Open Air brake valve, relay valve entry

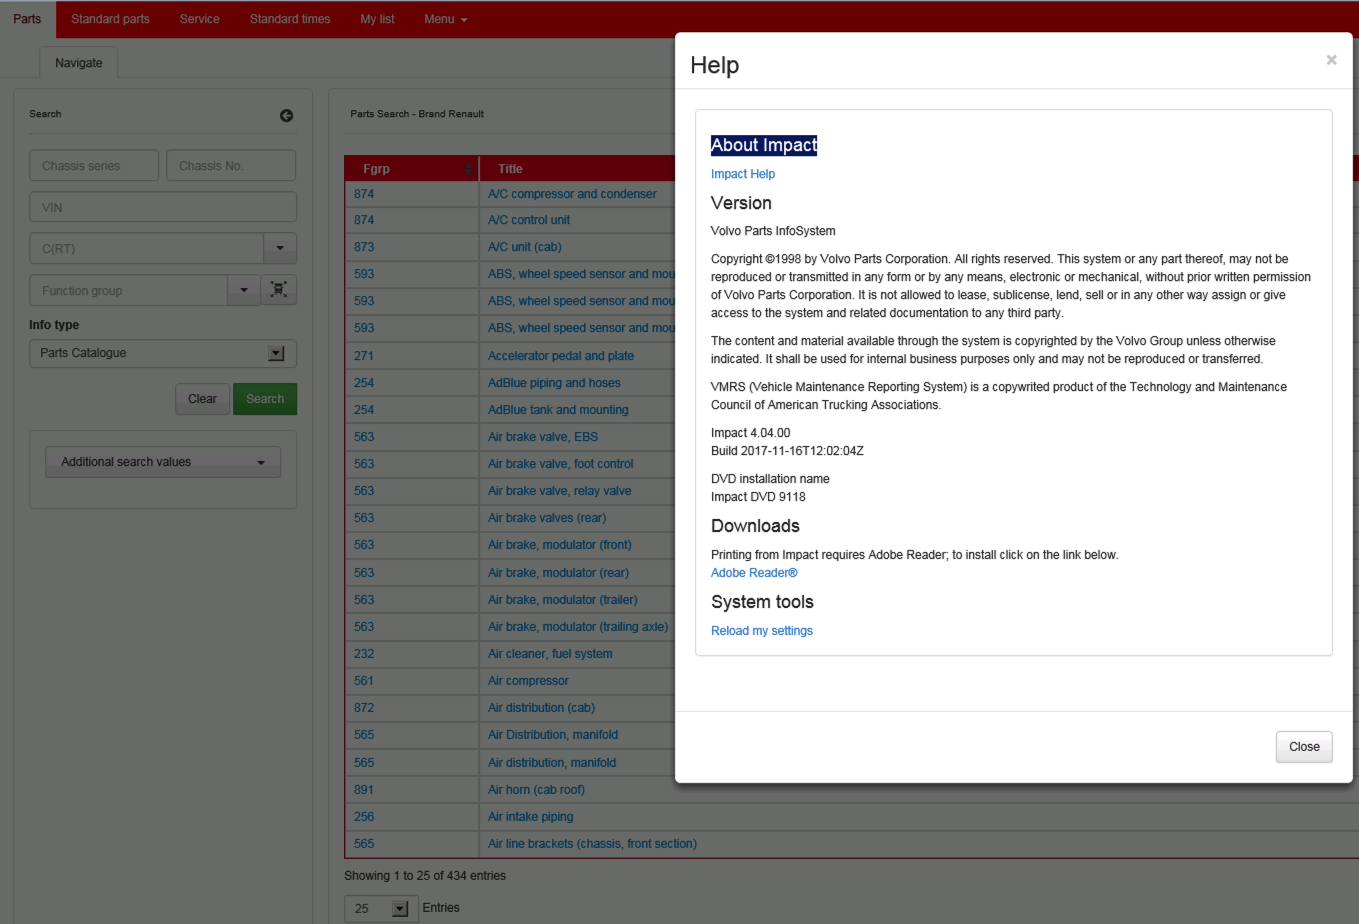point(560,491)
